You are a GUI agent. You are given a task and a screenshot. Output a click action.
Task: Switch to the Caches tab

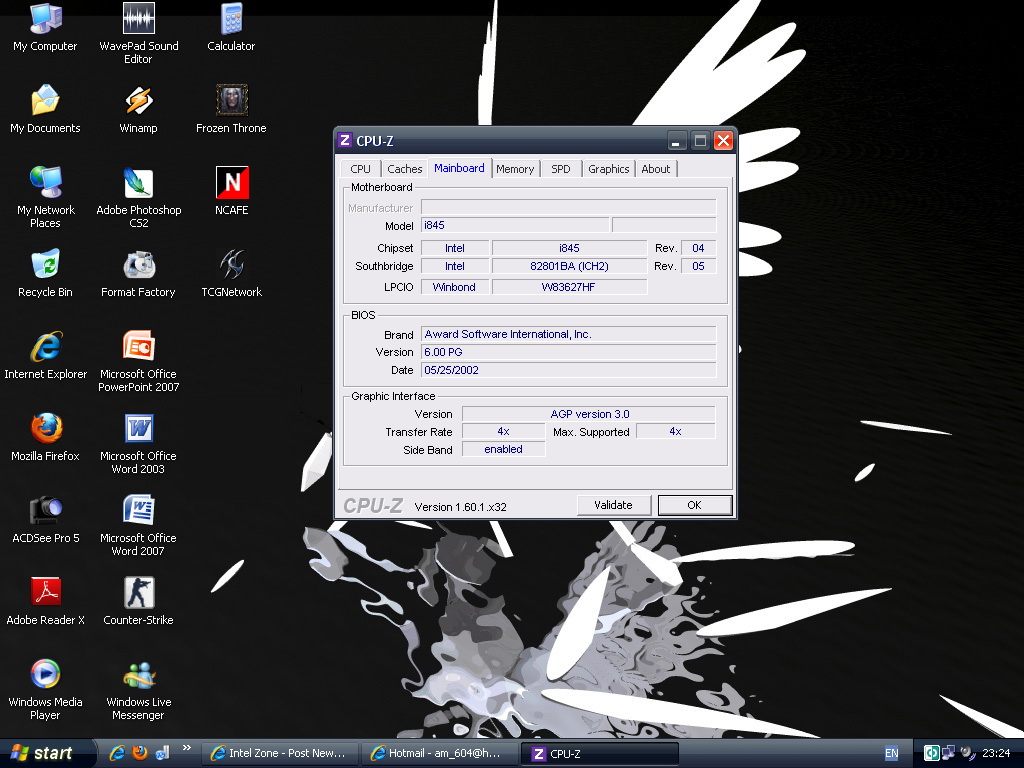coord(404,169)
